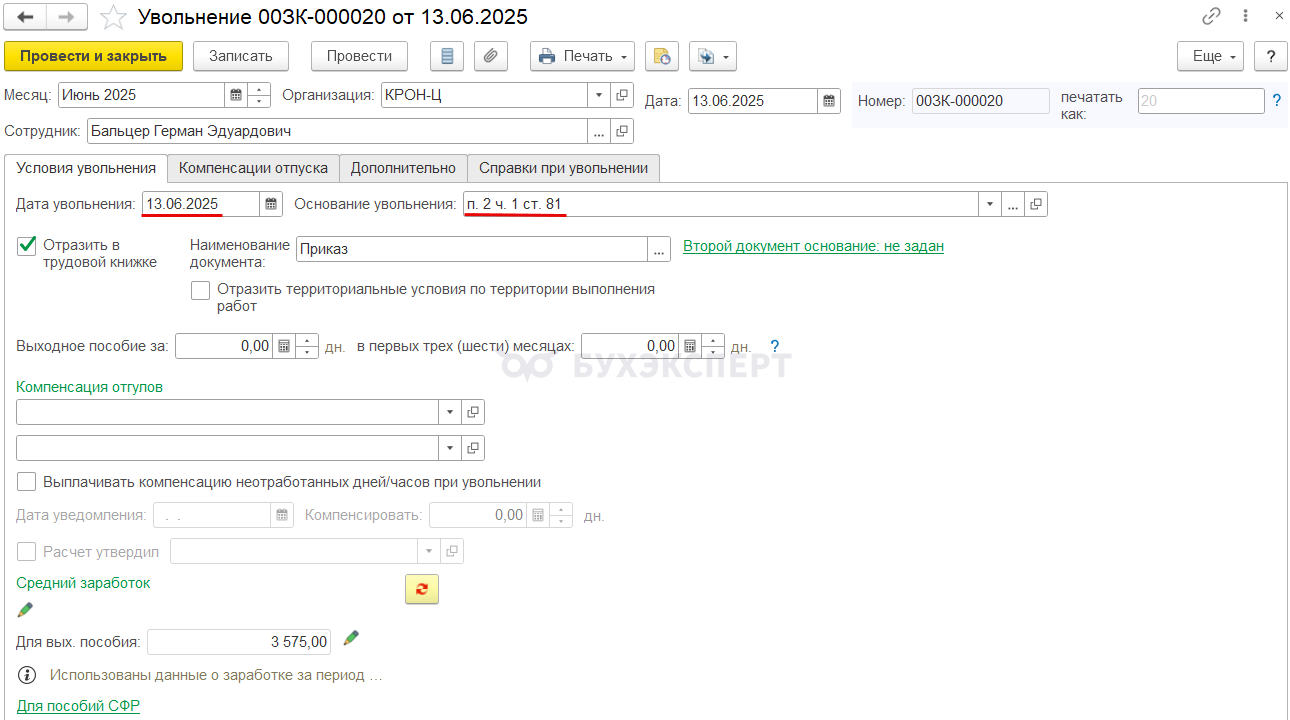Image resolution: width=1290 pixels, height=720 pixels.
Task: Click the blue help question mark near number
Action: (x=1276, y=100)
